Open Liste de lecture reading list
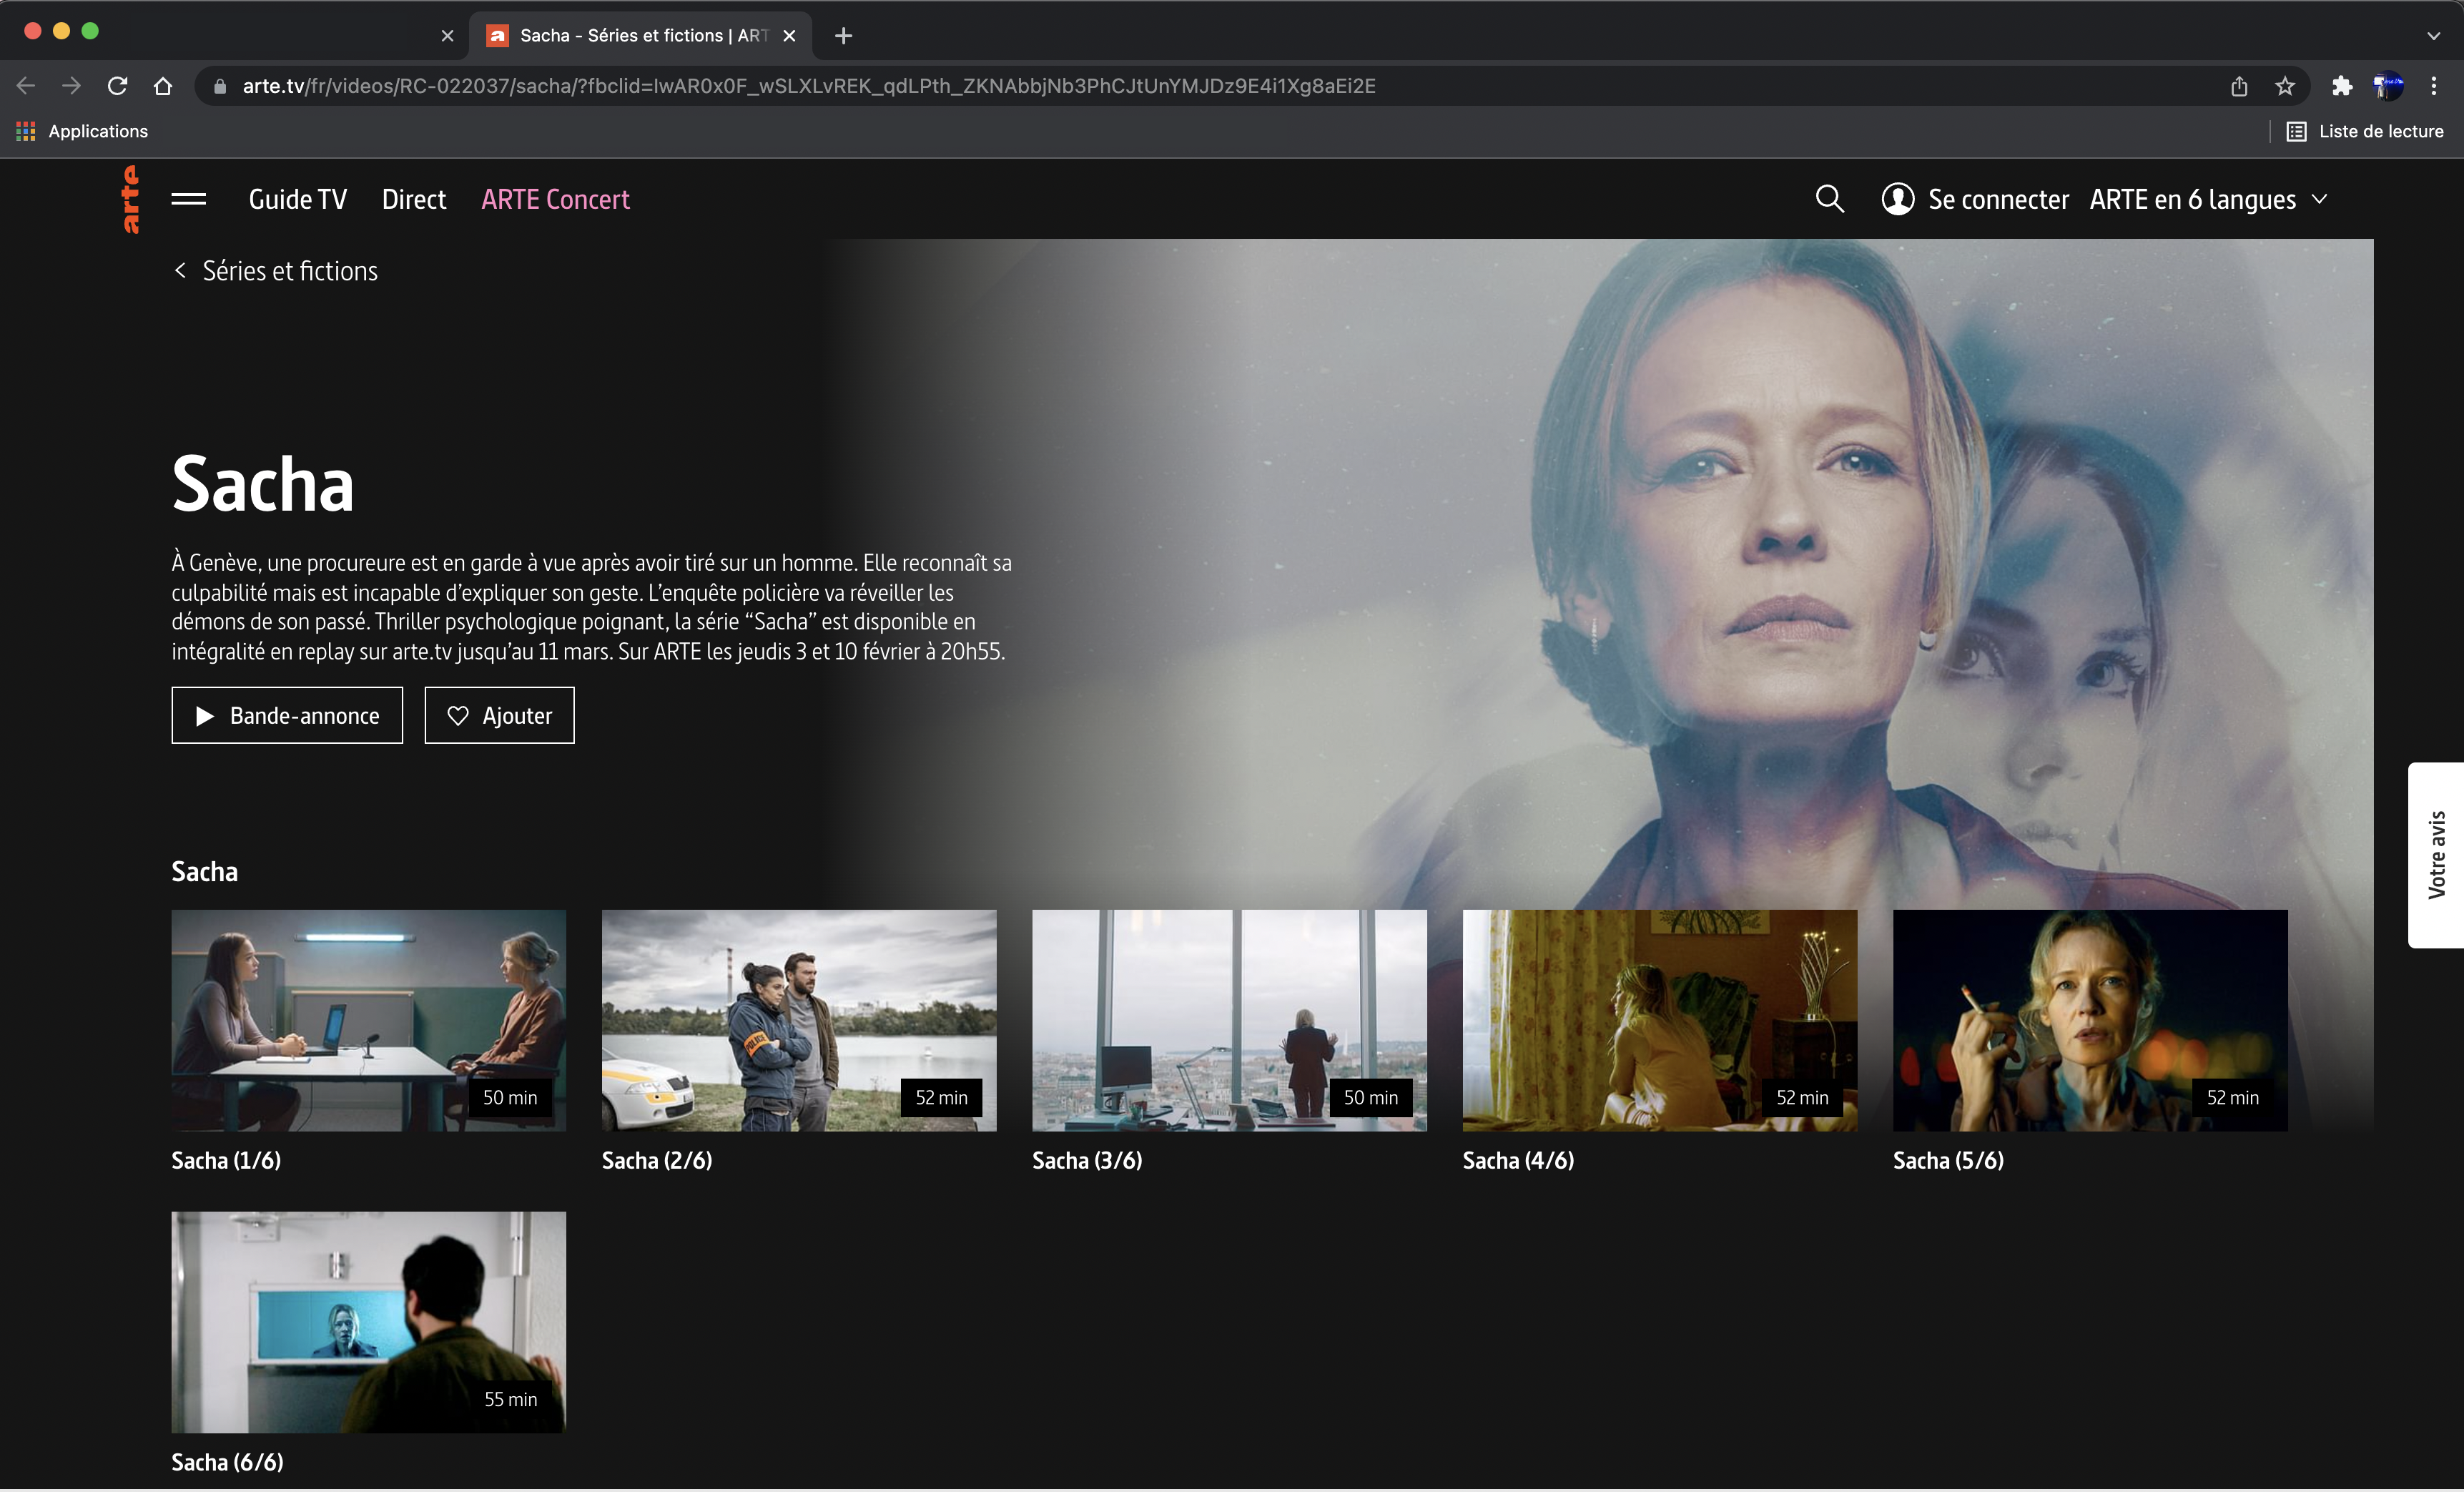Viewport: 2464px width, 1492px height. 2365,131
